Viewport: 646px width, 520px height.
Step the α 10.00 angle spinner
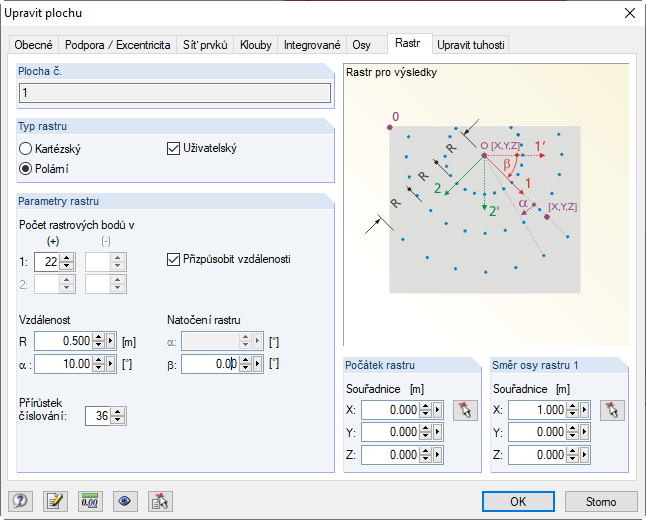[98, 364]
